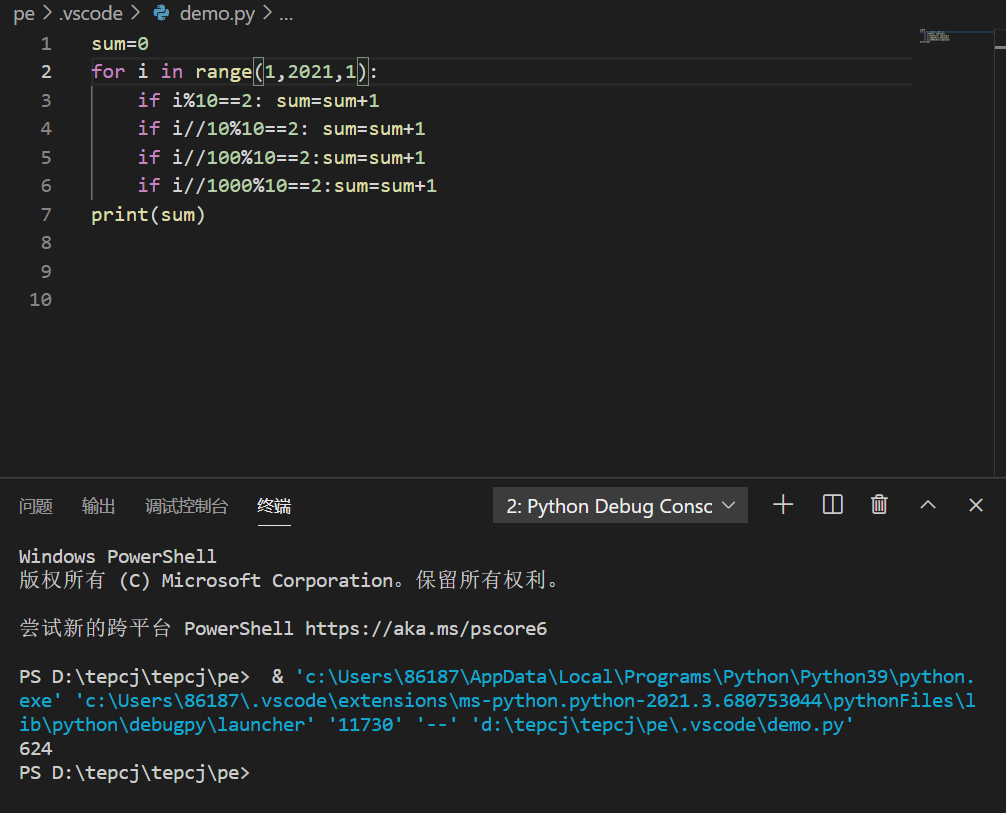The width and height of the screenshot is (1006, 813).
Task: Click the Microsoft Corporation copyright line
Action: click(x=290, y=580)
